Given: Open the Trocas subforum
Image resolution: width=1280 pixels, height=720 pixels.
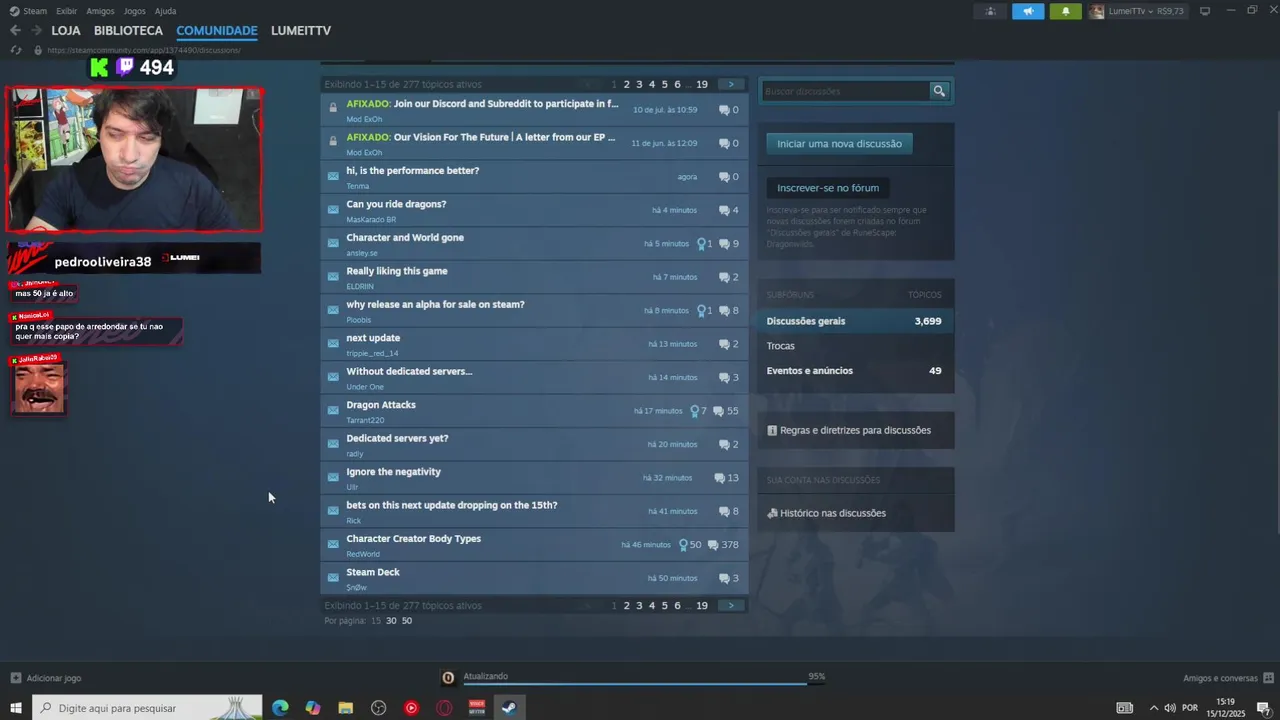Looking at the screenshot, I should 780,346.
